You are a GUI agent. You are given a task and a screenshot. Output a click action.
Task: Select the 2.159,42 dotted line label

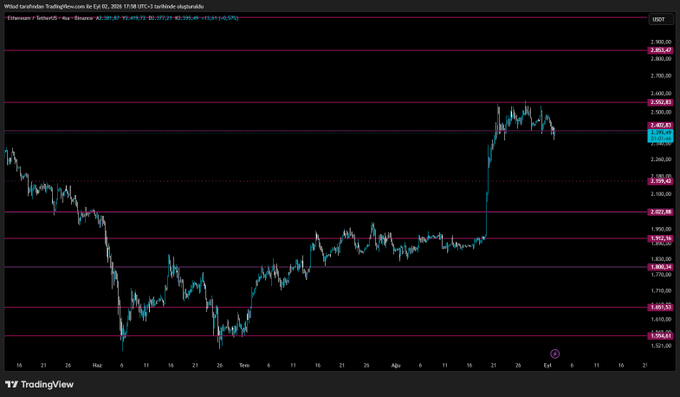coord(661,181)
